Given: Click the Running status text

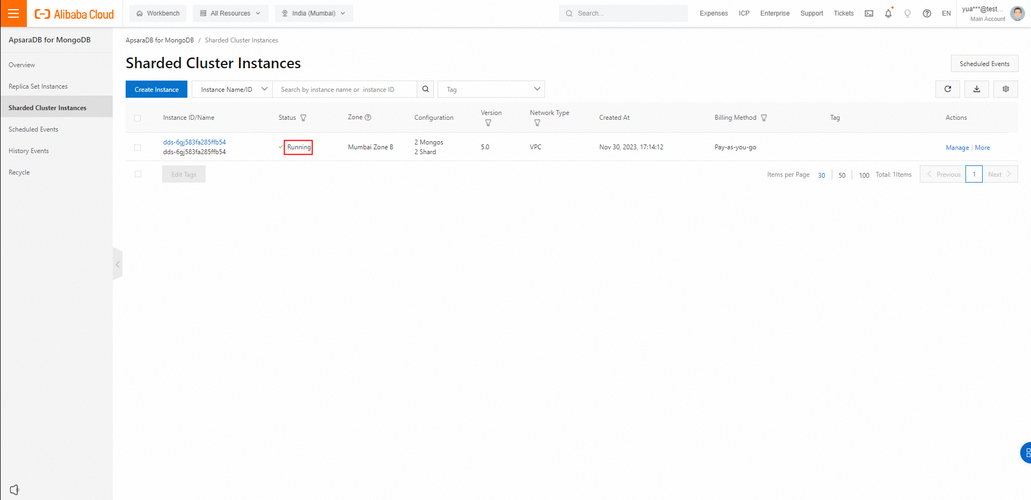Looking at the screenshot, I should [299, 147].
